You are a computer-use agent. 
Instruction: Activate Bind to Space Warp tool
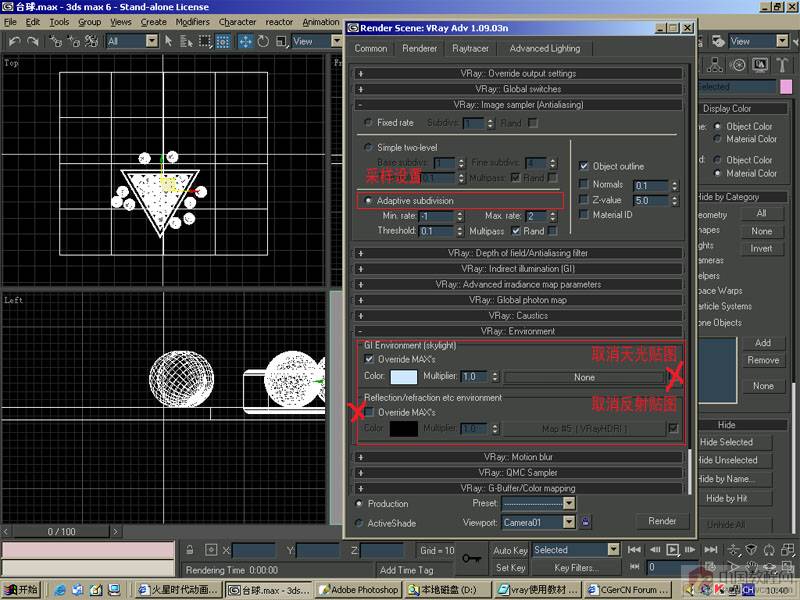91,41
